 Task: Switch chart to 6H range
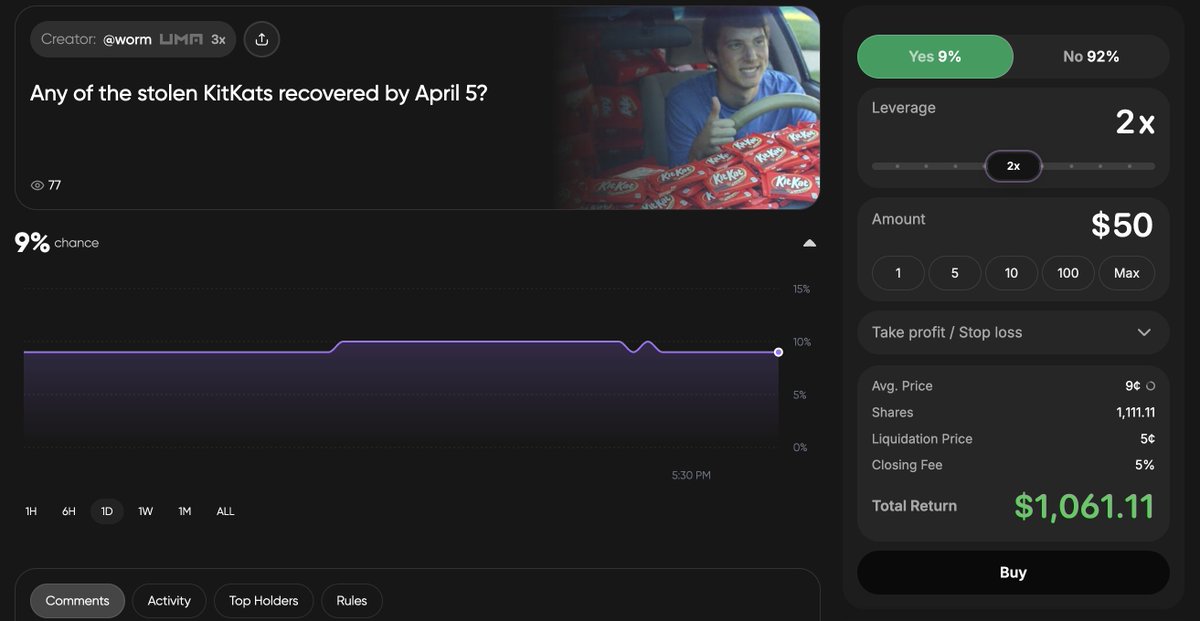pos(69,511)
